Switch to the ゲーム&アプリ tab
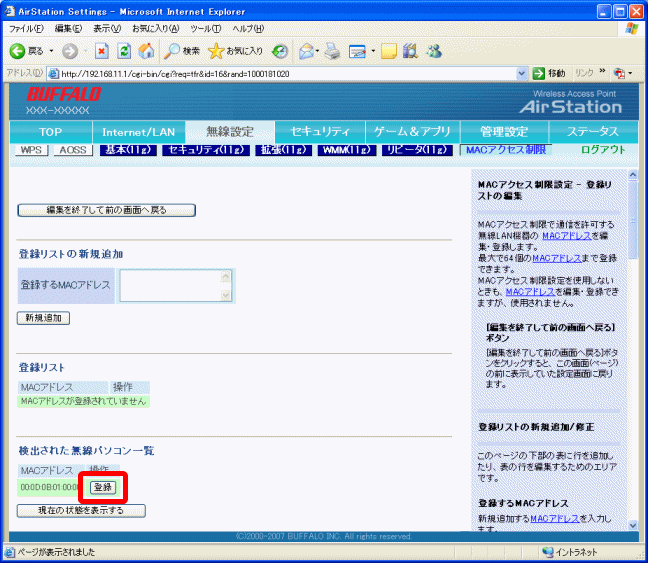Image resolution: width=648 pixels, height=563 pixels. coord(412,132)
